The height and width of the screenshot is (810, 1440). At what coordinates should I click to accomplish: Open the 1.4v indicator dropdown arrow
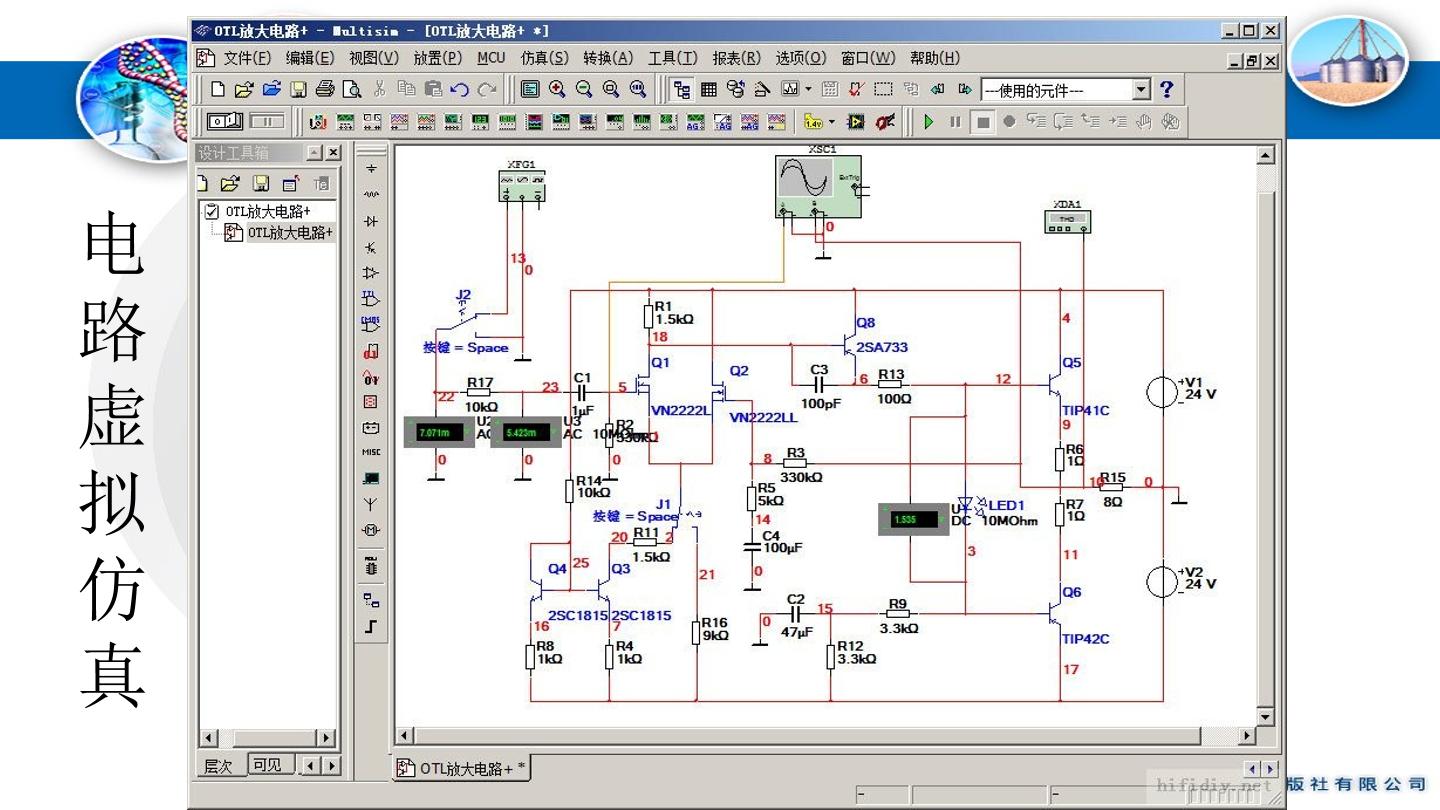(831, 122)
